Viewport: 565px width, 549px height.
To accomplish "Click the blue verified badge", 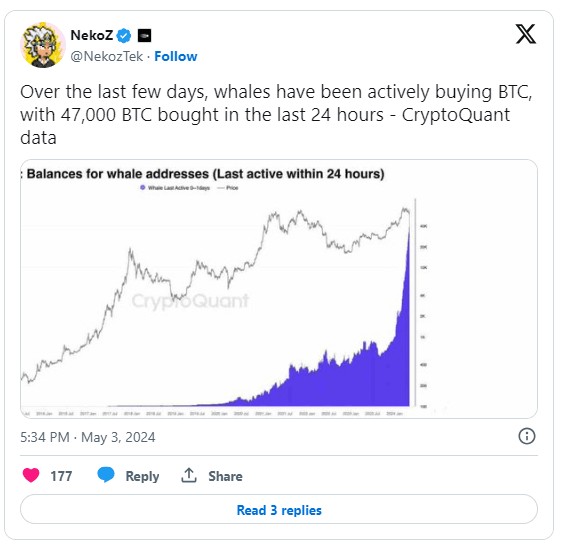I will point(124,36).
